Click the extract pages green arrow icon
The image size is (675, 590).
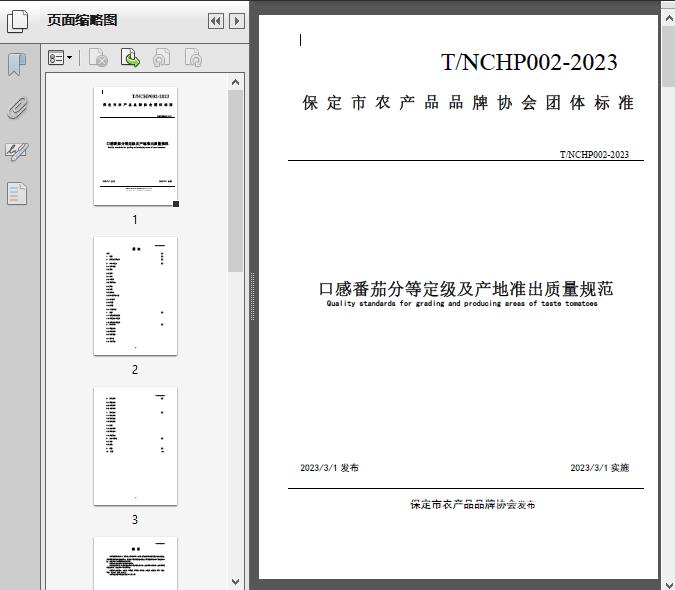pos(130,58)
